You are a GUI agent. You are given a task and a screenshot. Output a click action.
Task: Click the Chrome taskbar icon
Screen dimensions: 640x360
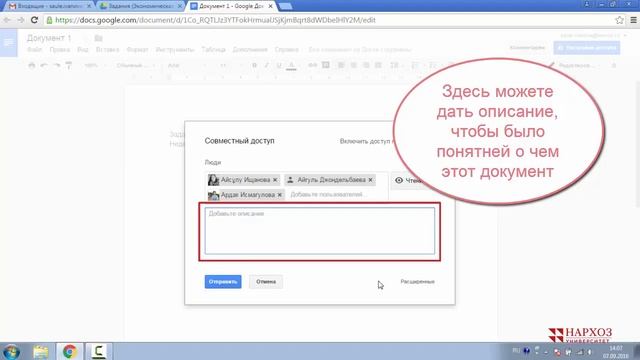tap(69, 351)
